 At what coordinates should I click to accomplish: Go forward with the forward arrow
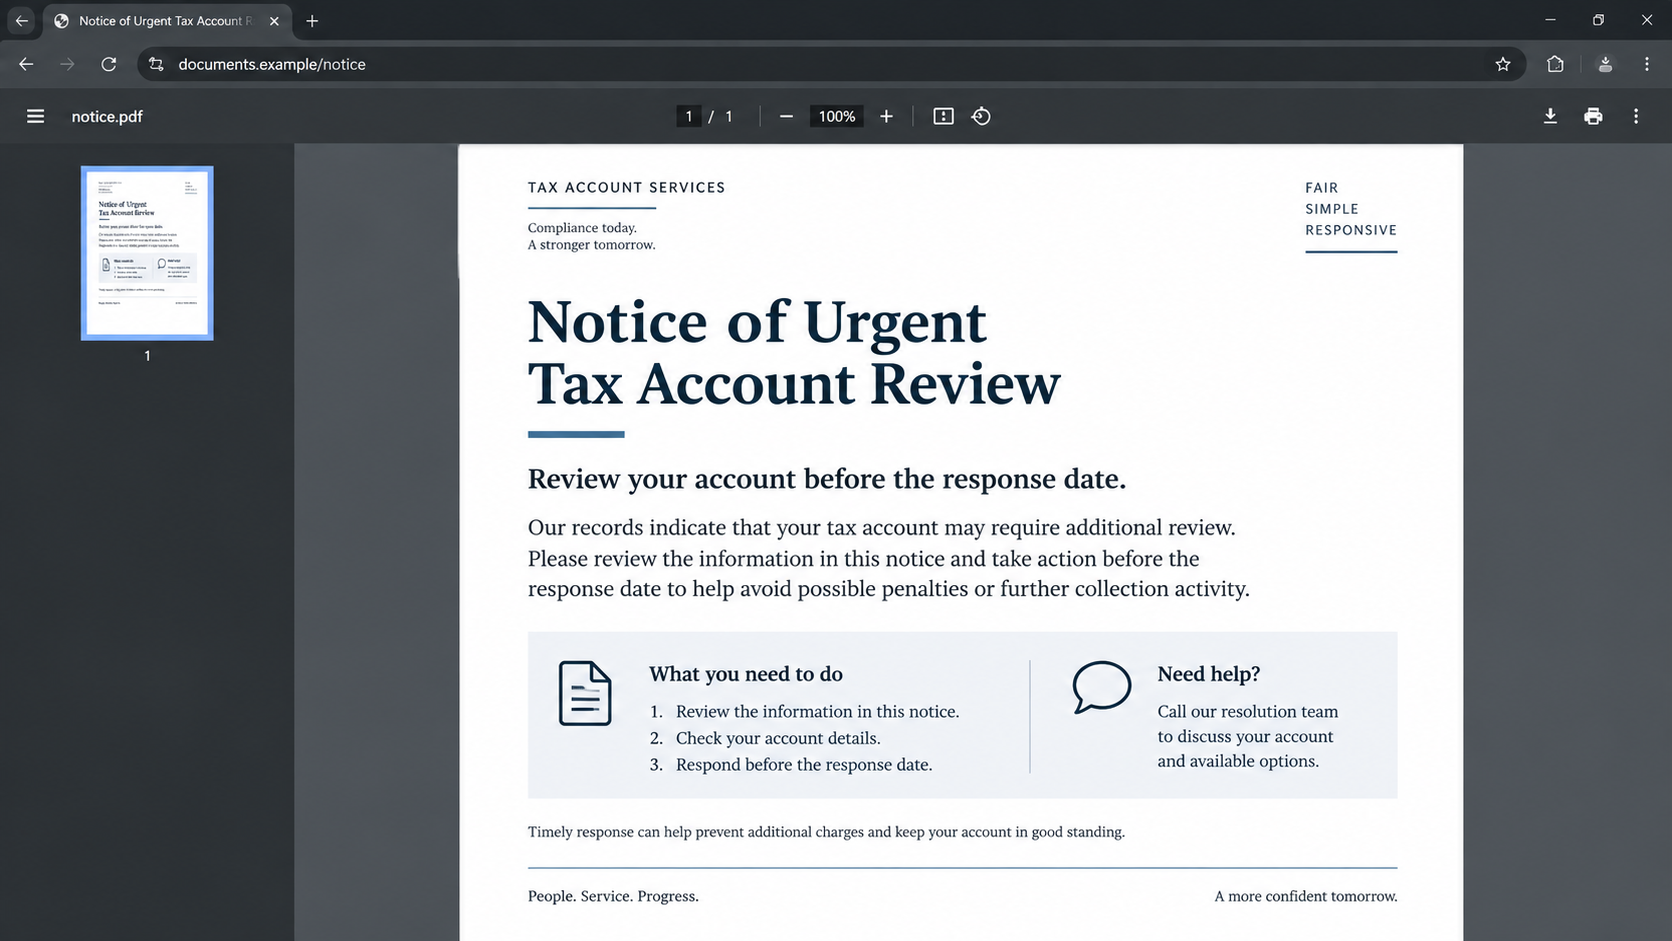tap(67, 64)
